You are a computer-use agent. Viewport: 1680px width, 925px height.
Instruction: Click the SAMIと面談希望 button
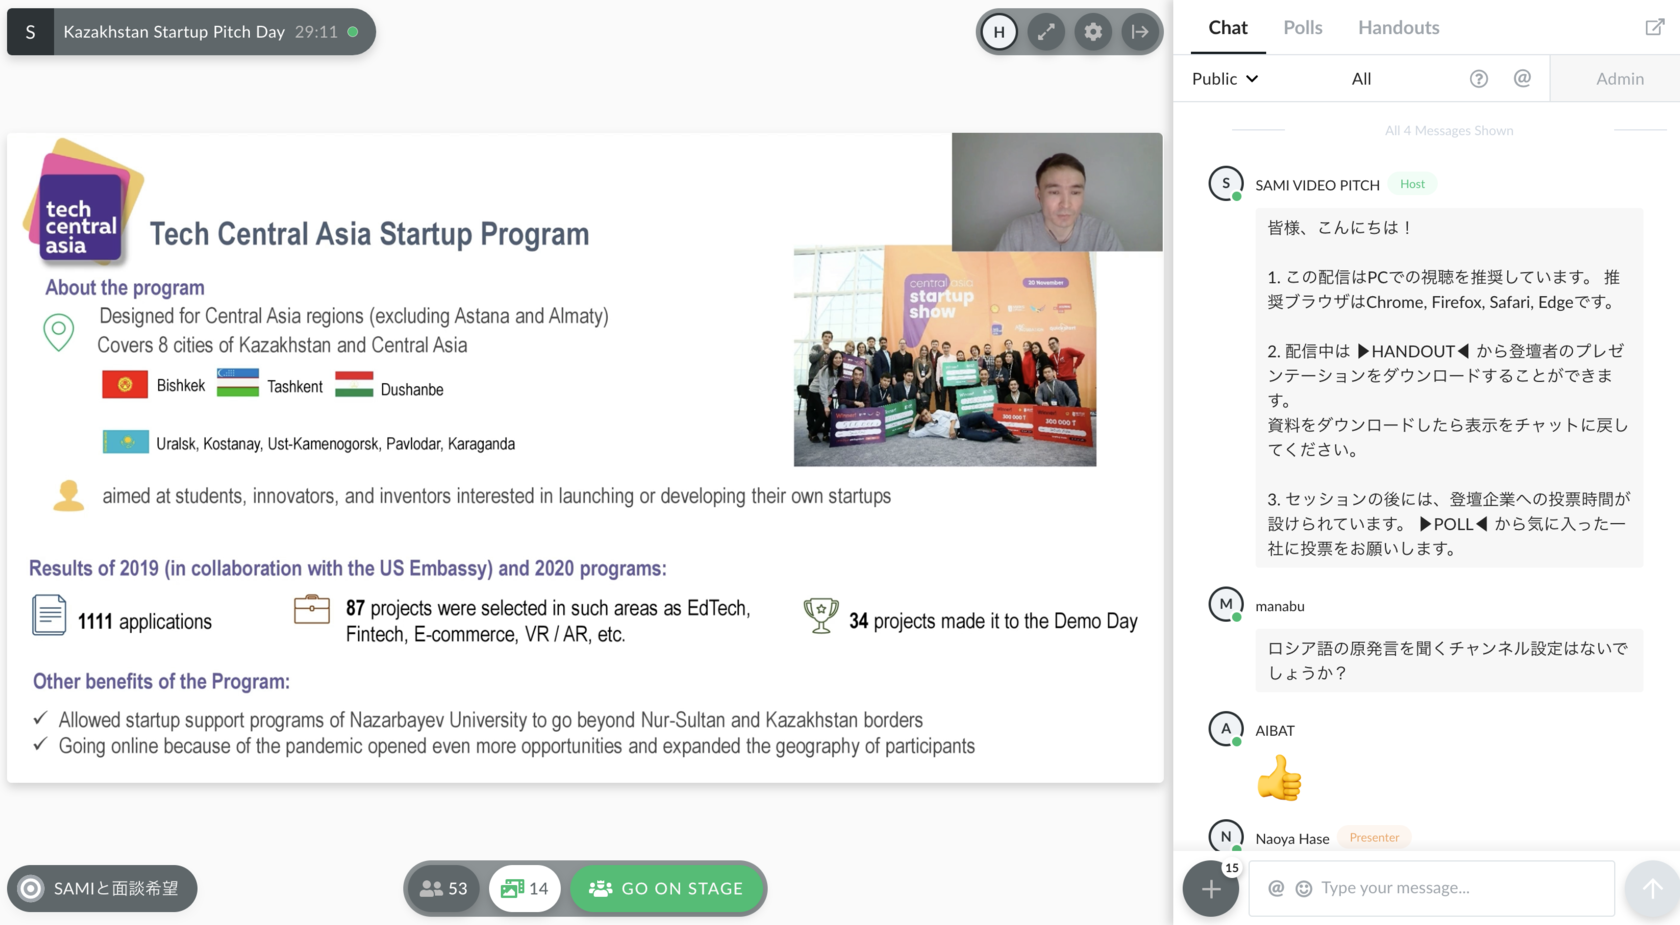[x=102, y=888]
